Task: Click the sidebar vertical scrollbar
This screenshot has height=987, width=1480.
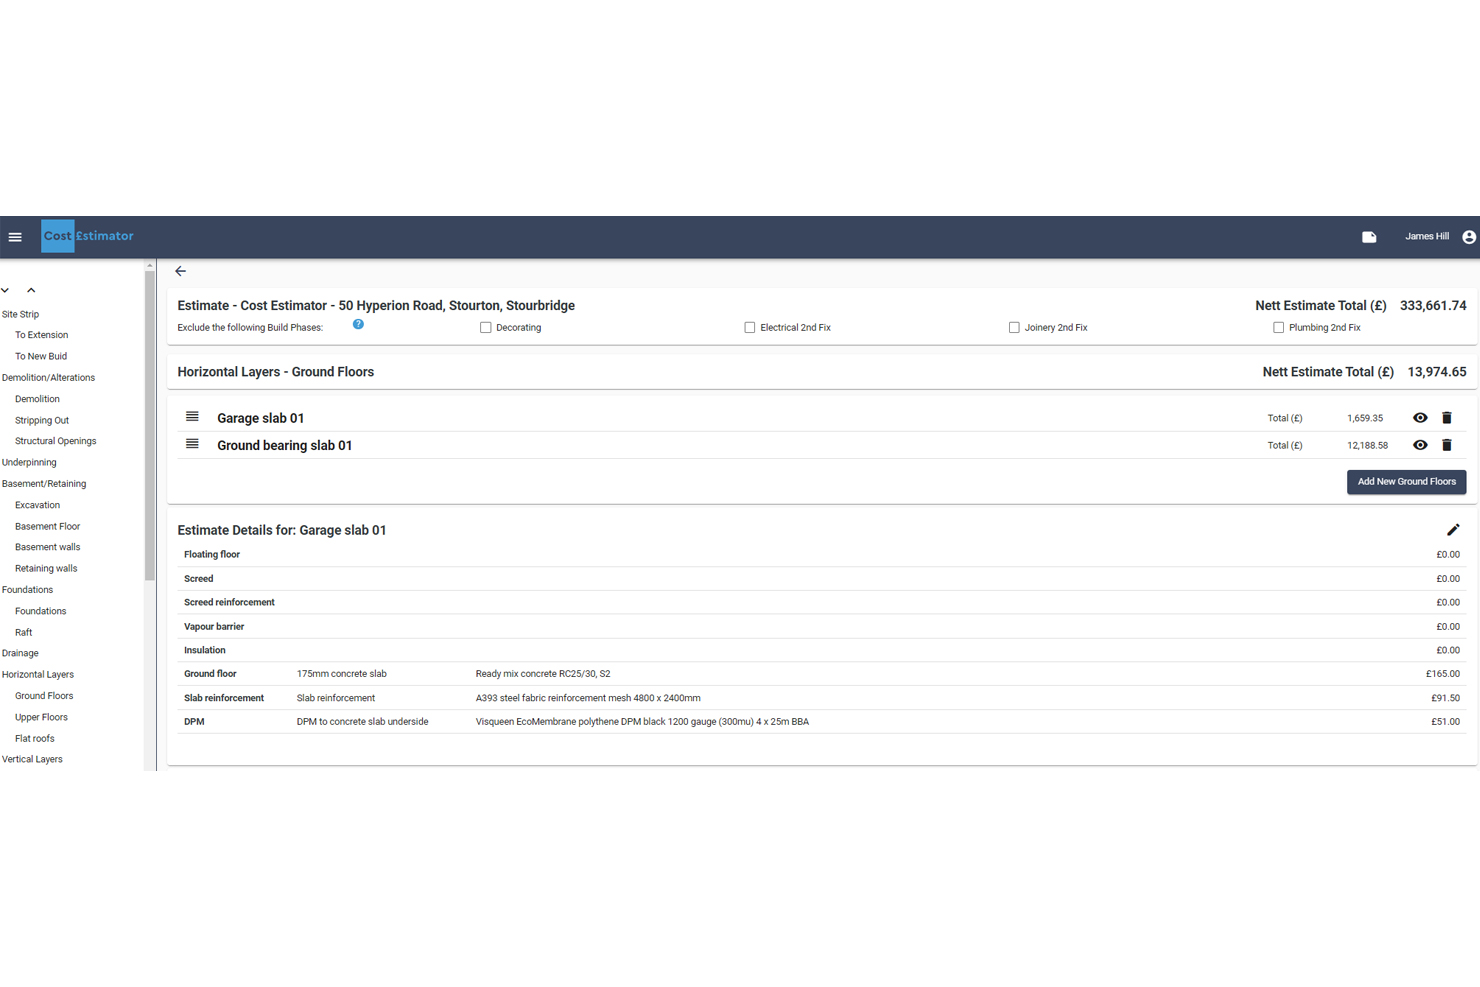Action: (x=150, y=425)
